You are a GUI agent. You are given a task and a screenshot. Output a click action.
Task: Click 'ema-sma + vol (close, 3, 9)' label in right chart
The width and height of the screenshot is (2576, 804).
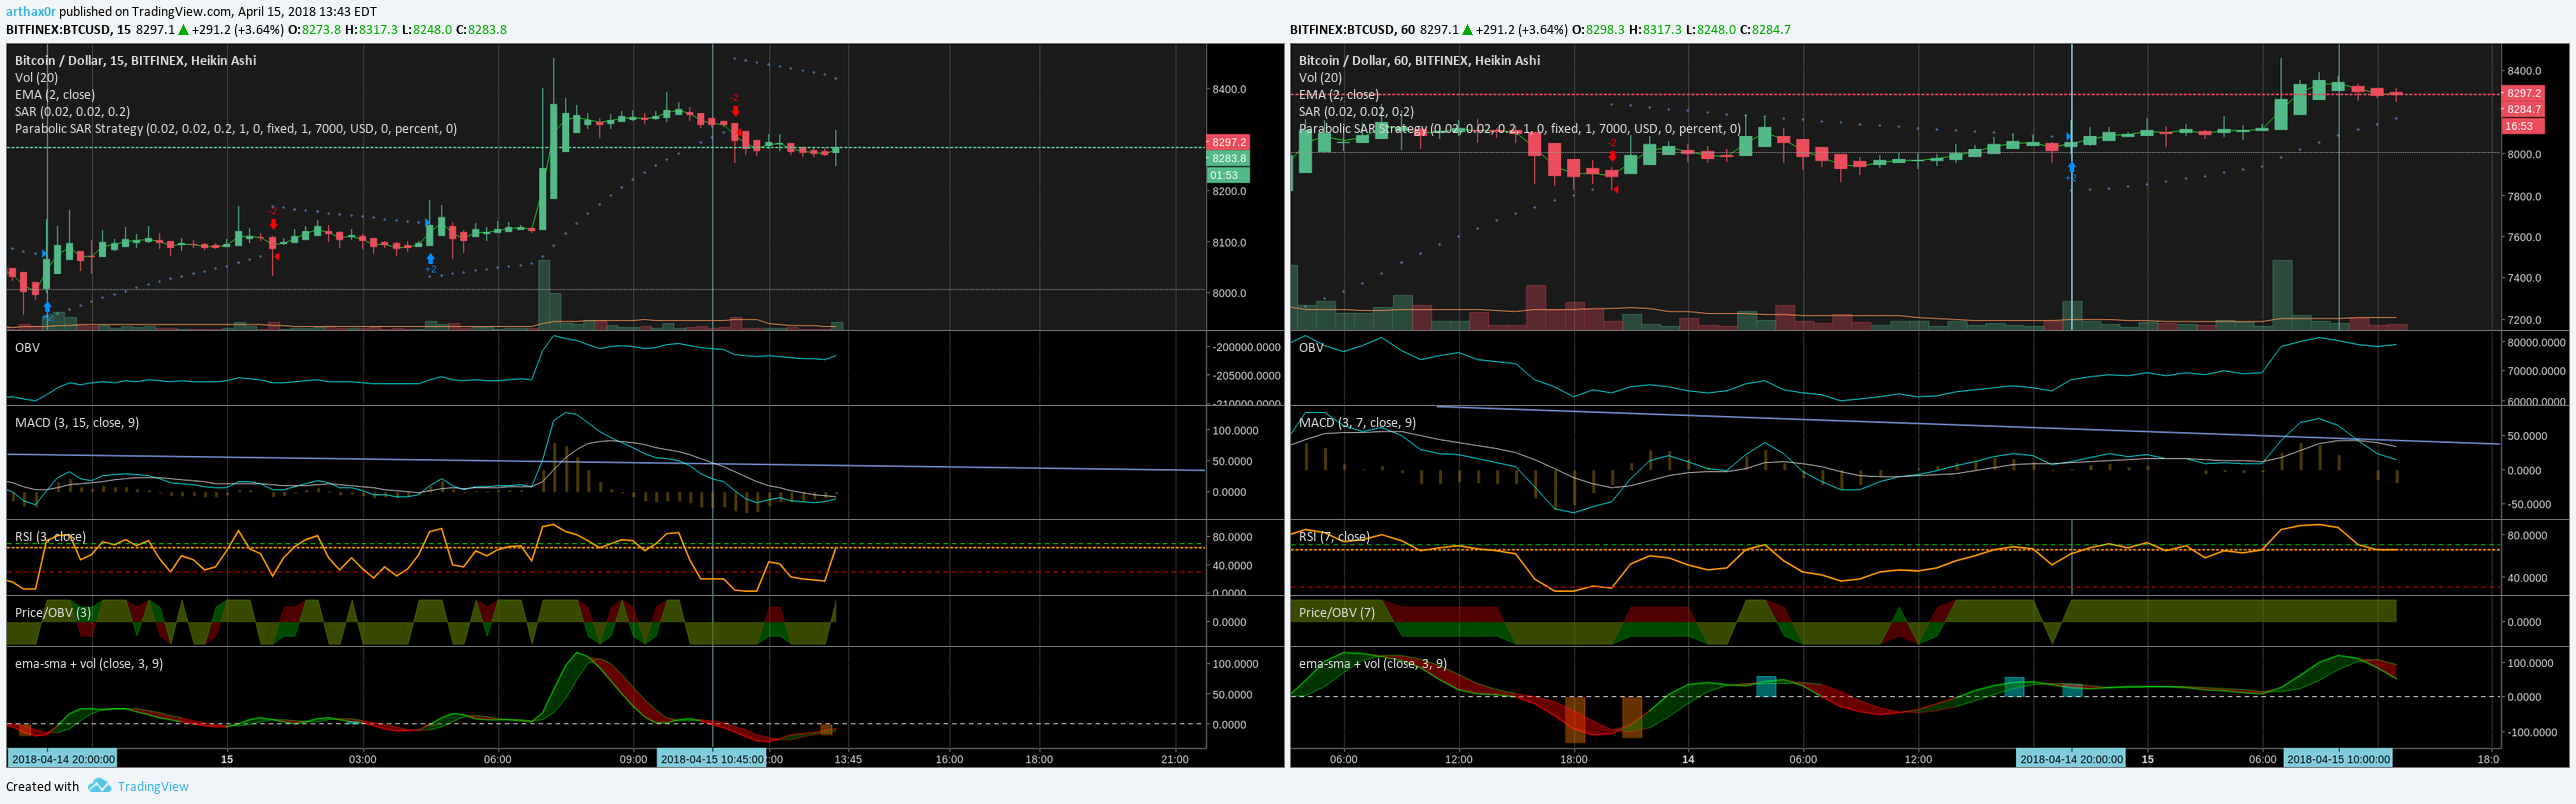1373,663
